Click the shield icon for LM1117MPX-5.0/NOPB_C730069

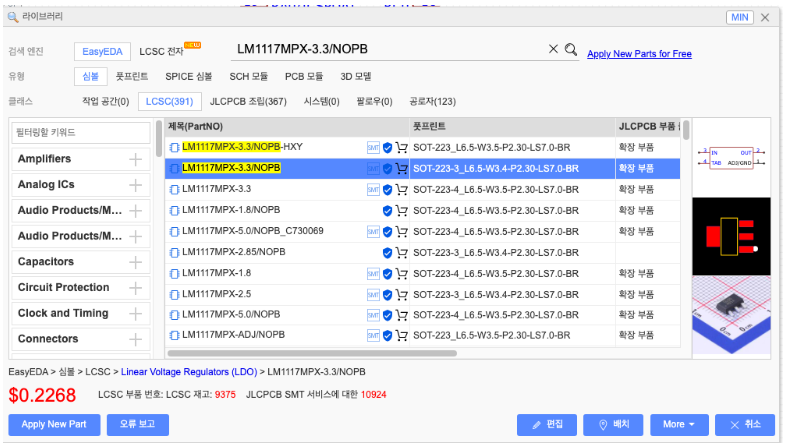point(387,231)
